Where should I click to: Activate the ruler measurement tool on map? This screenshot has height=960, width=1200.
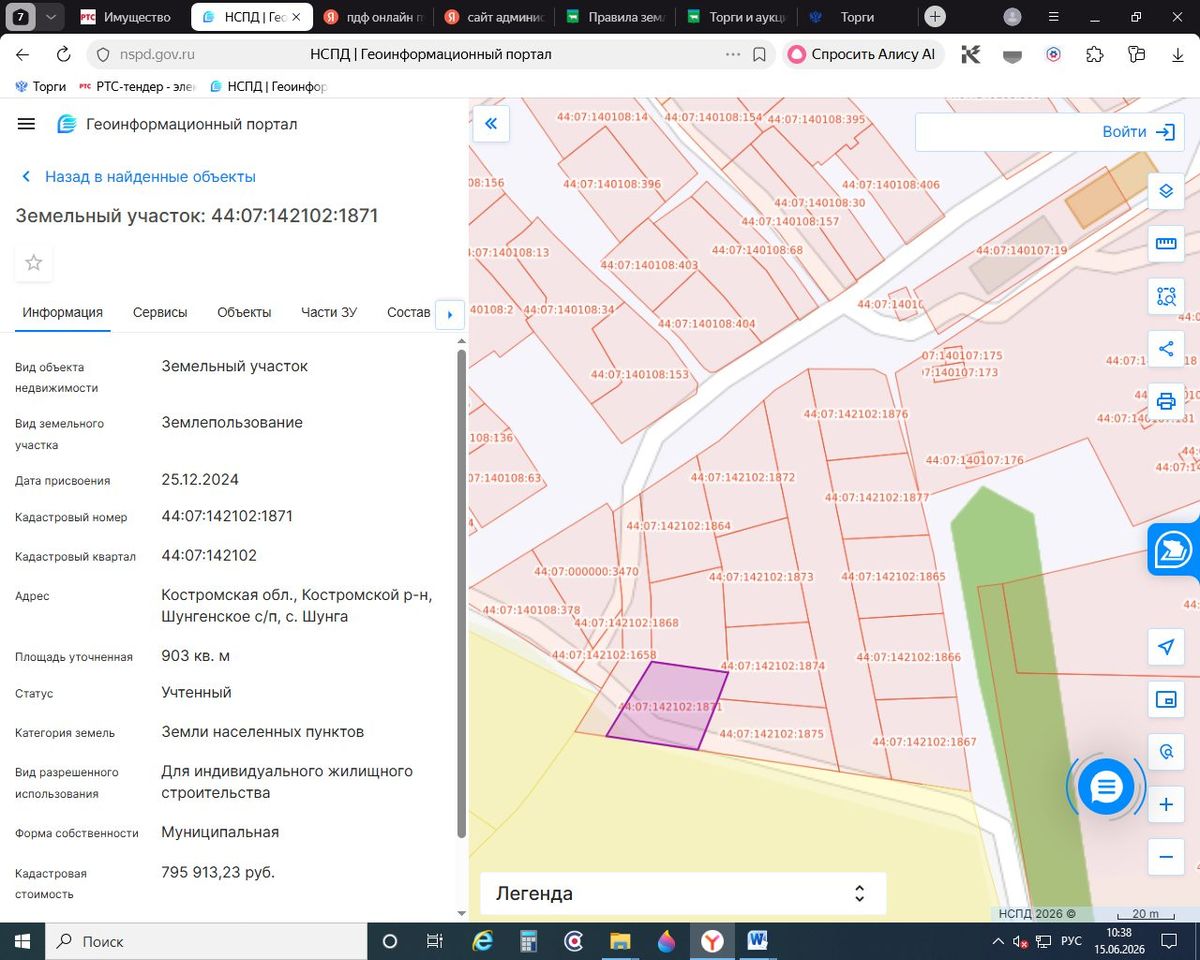1166,243
